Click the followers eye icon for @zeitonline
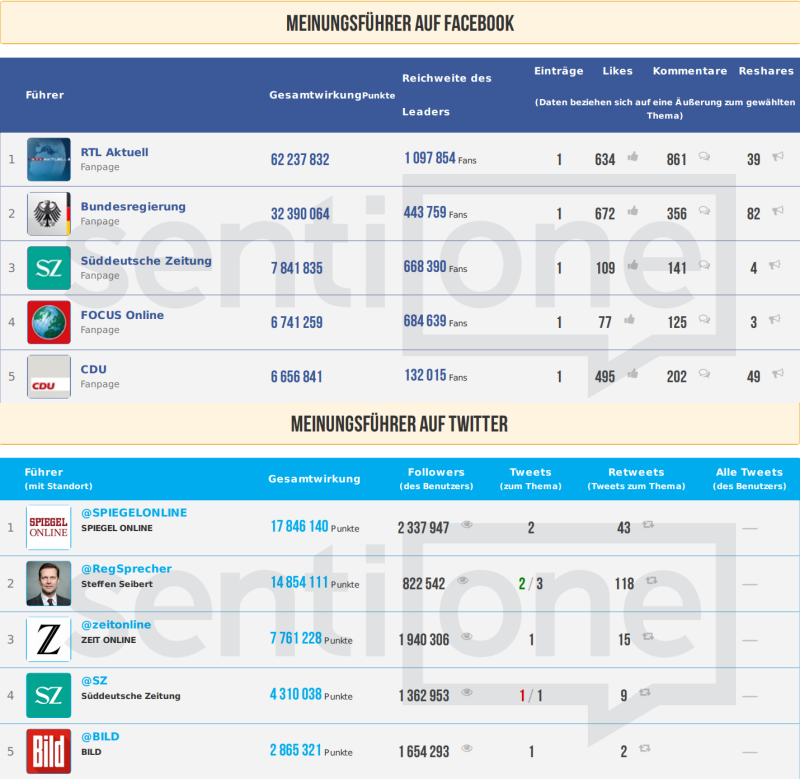The image size is (800, 779). click(467, 637)
